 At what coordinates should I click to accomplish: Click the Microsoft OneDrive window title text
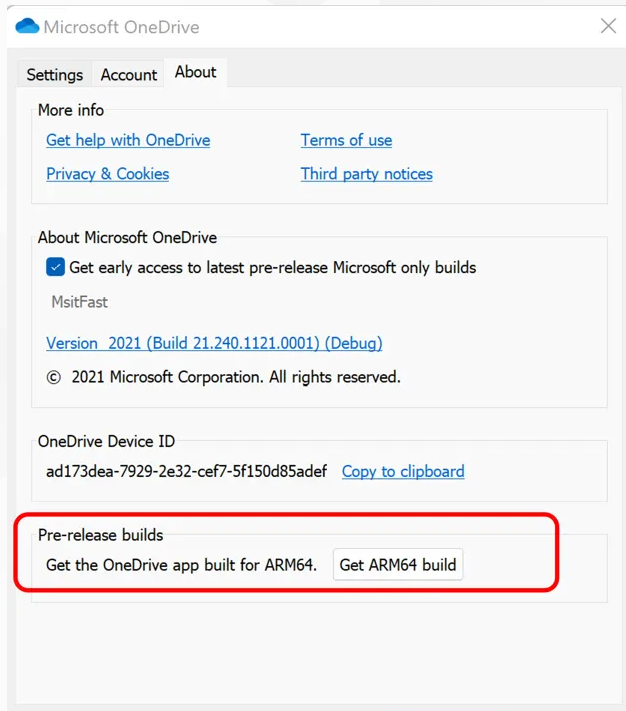(x=121, y=27)
